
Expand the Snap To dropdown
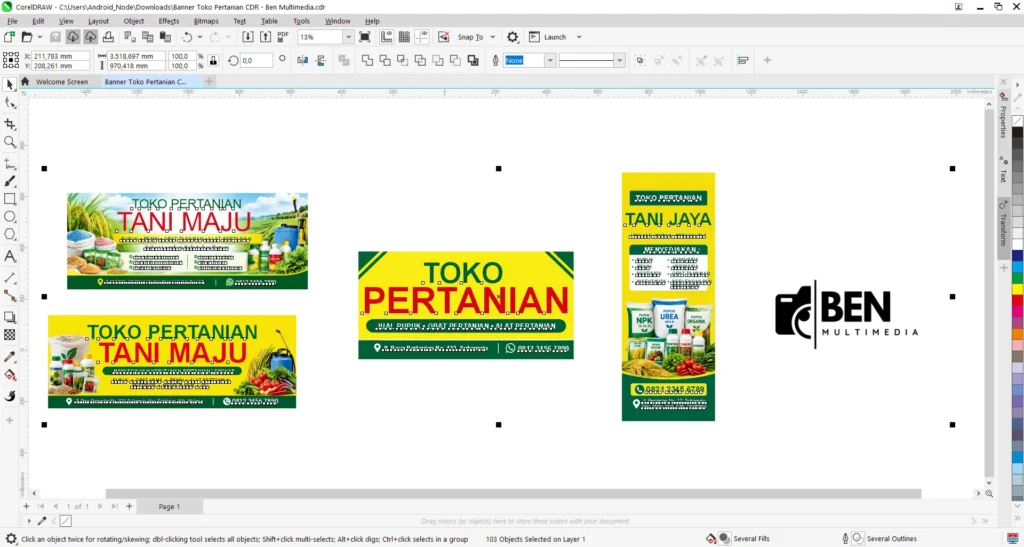coord(492,37)
